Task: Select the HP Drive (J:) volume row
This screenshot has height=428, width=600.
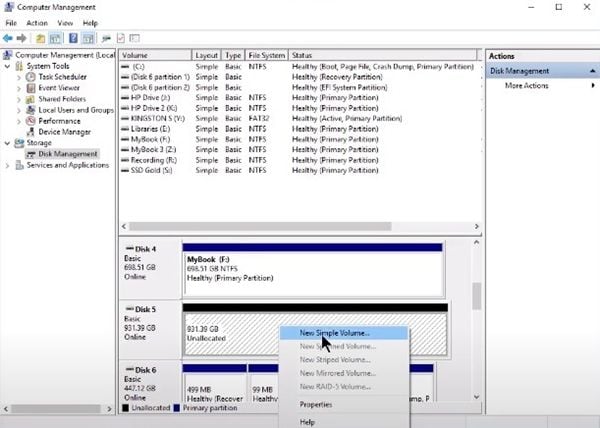Action: tap(300, 98)
